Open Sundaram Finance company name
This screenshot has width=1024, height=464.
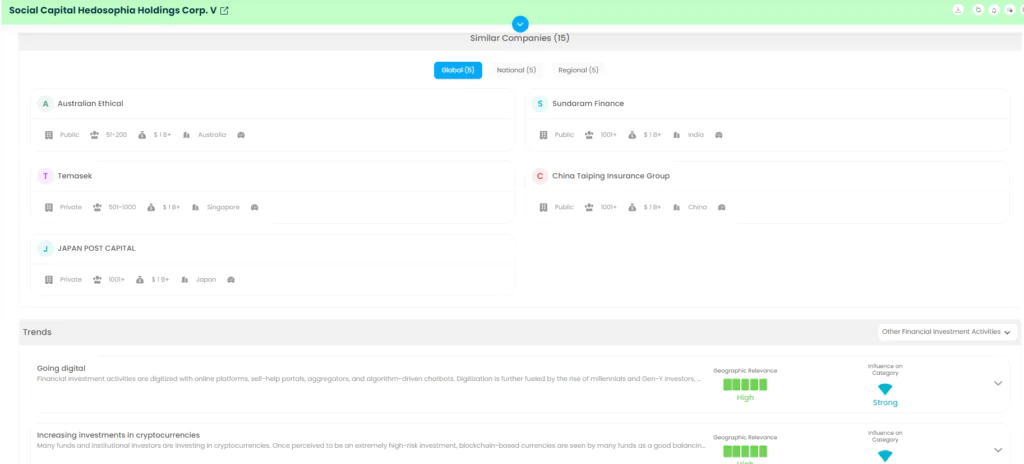click(588, 103)
